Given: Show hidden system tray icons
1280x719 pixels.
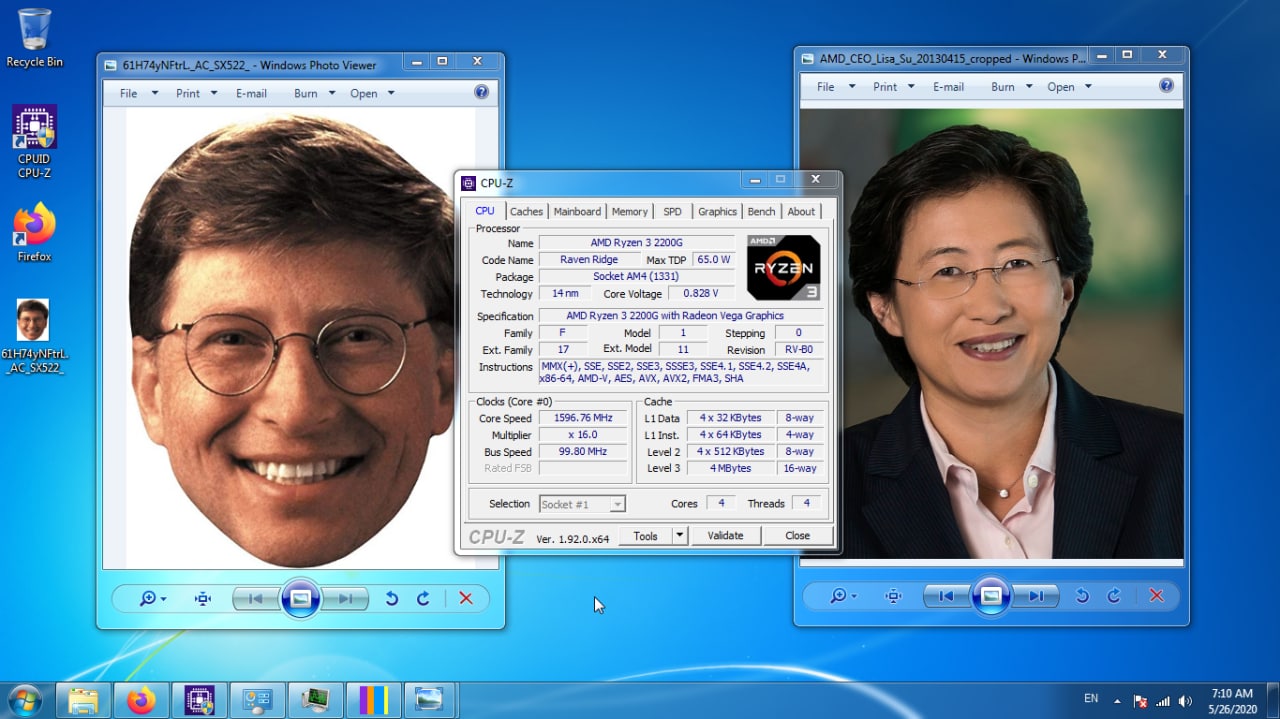Looking at the screenshot, I should pyautogui.click(x=1117, y=701).
